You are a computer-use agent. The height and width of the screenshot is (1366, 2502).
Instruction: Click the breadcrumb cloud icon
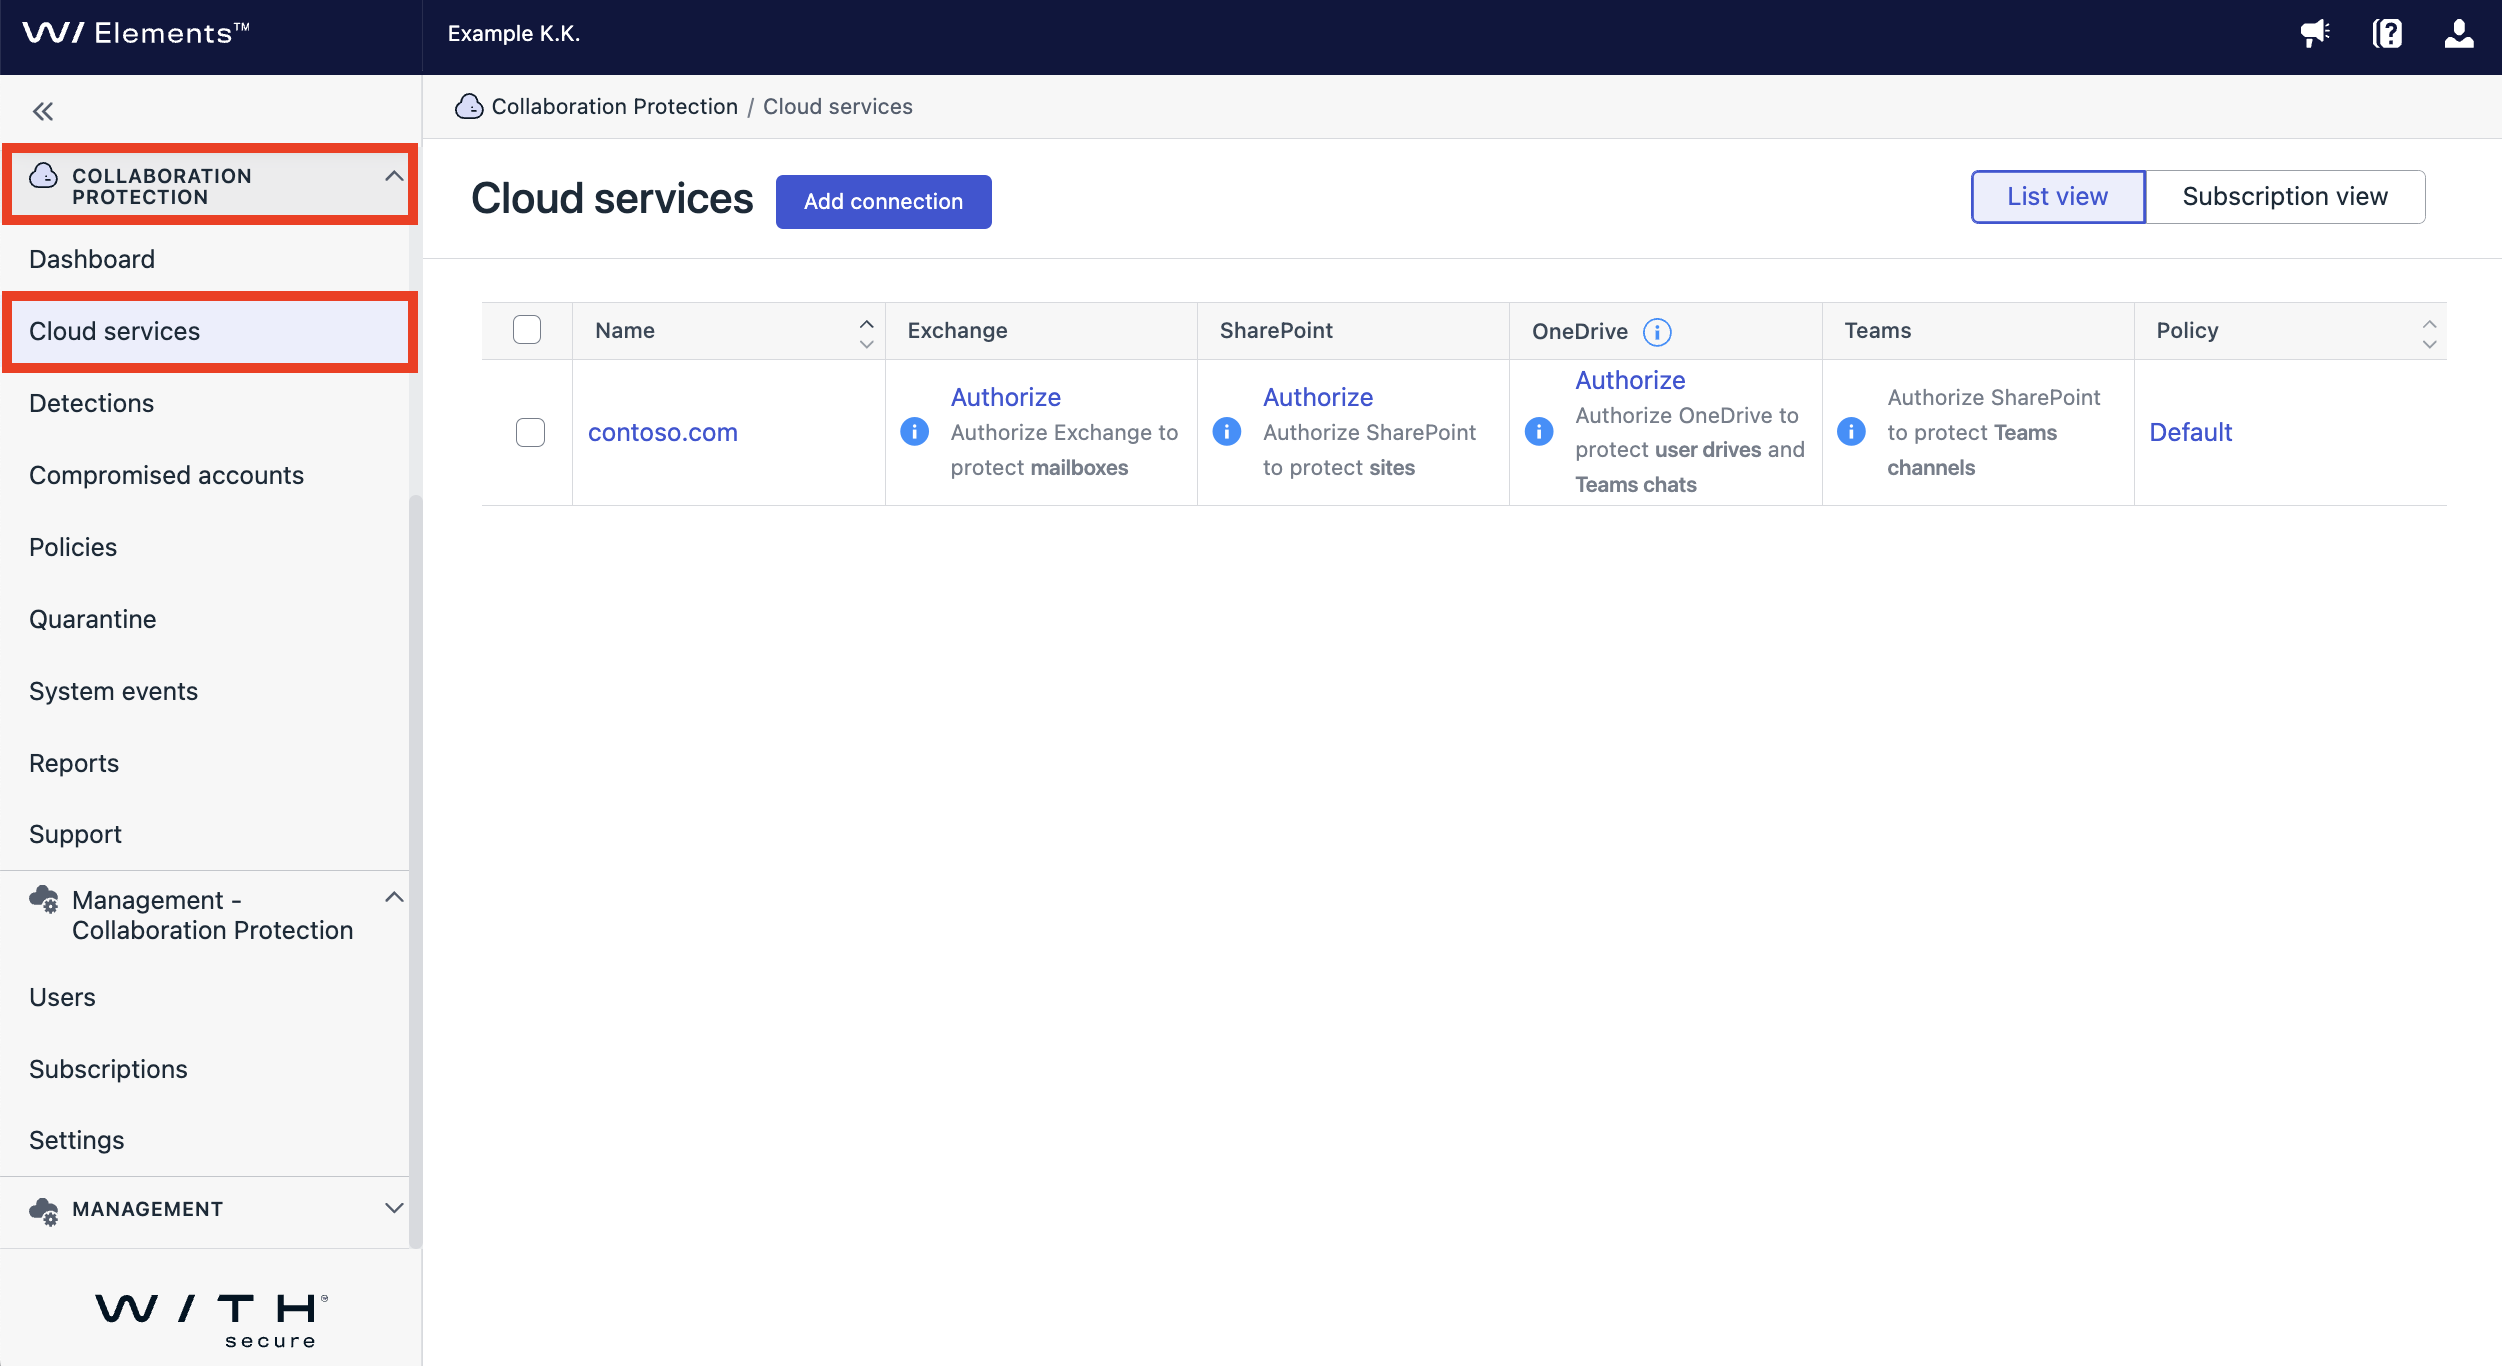coord(469,106)
